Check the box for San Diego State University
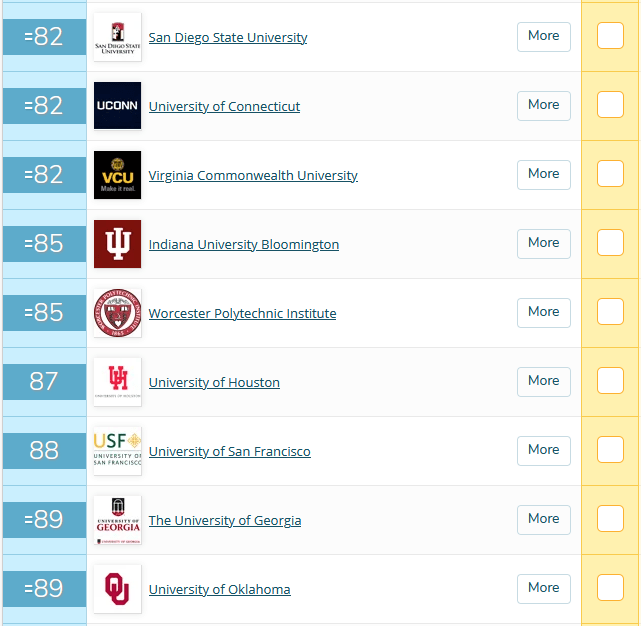The width and height of the screenshot is (641, 626). pos(610,36)
